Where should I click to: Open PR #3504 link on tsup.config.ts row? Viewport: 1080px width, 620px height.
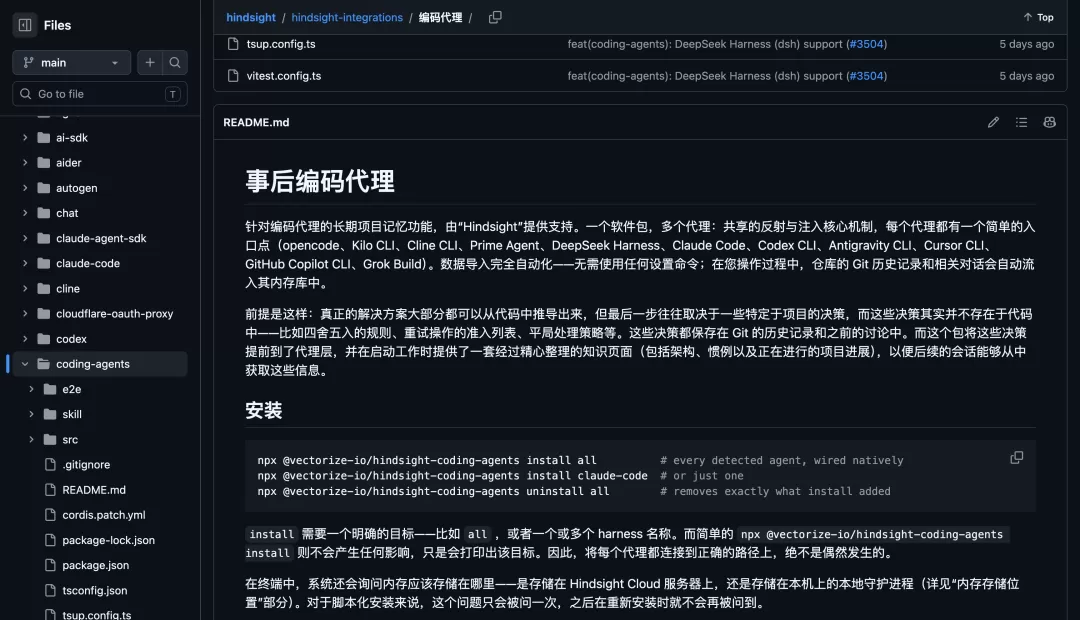(x=866, y=44)
